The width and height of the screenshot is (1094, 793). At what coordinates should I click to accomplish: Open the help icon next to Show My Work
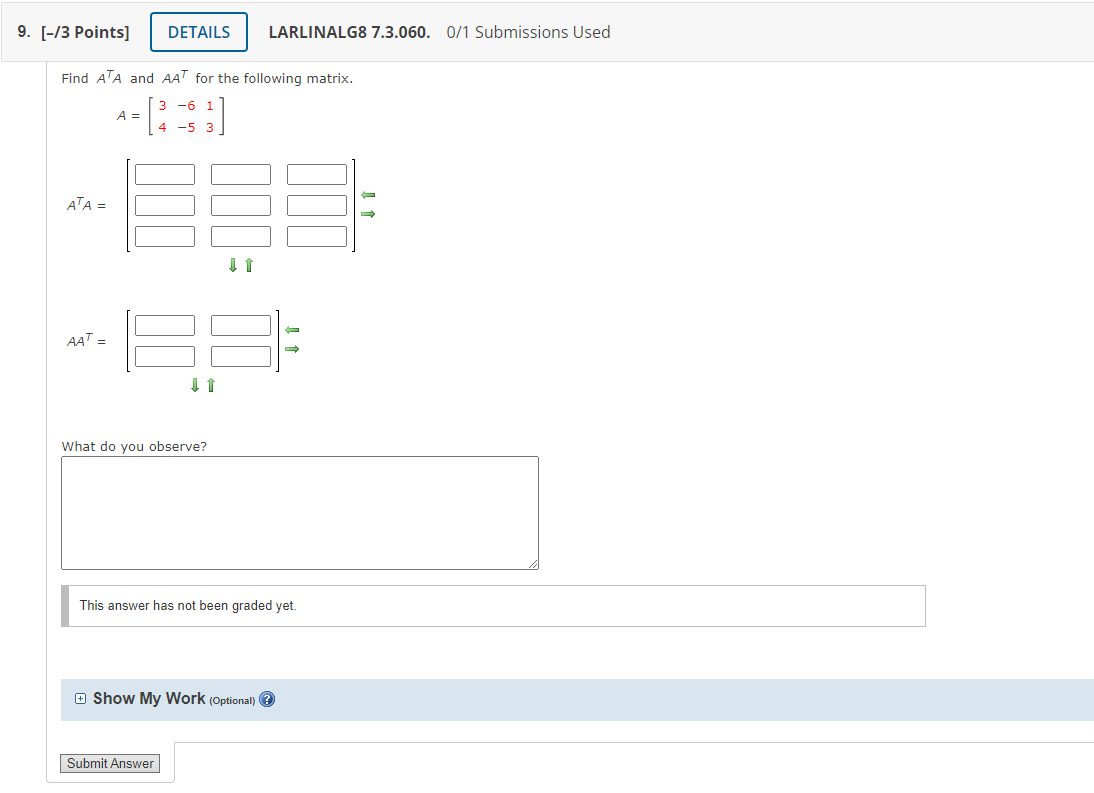tap(266, 699)
